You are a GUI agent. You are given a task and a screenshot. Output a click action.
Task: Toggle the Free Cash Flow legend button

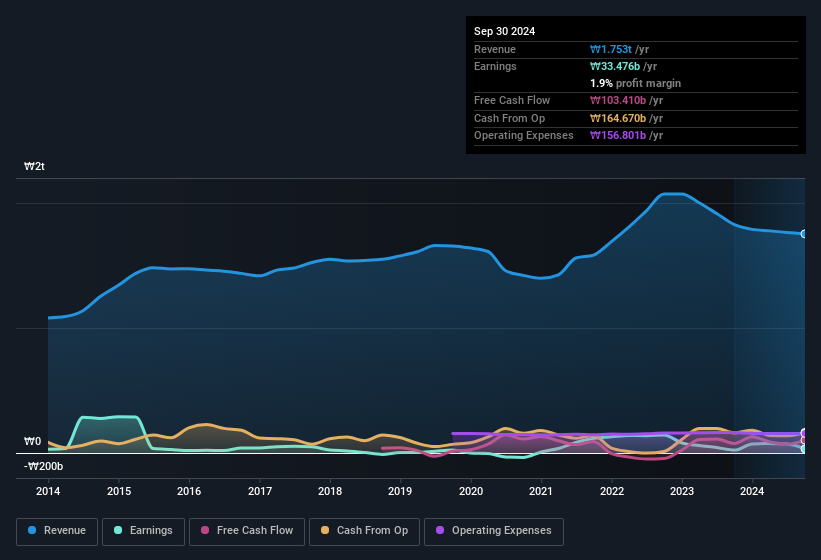point(247,532)
